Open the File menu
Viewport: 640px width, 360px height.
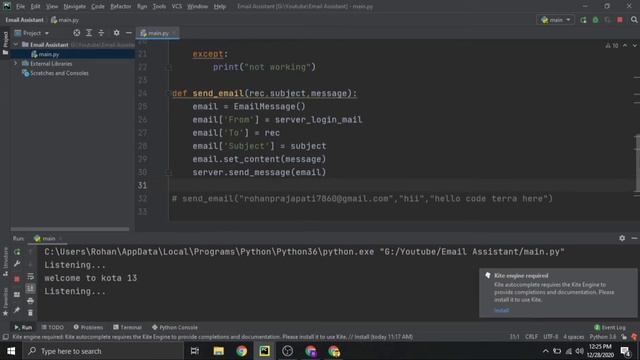[20, 7]
